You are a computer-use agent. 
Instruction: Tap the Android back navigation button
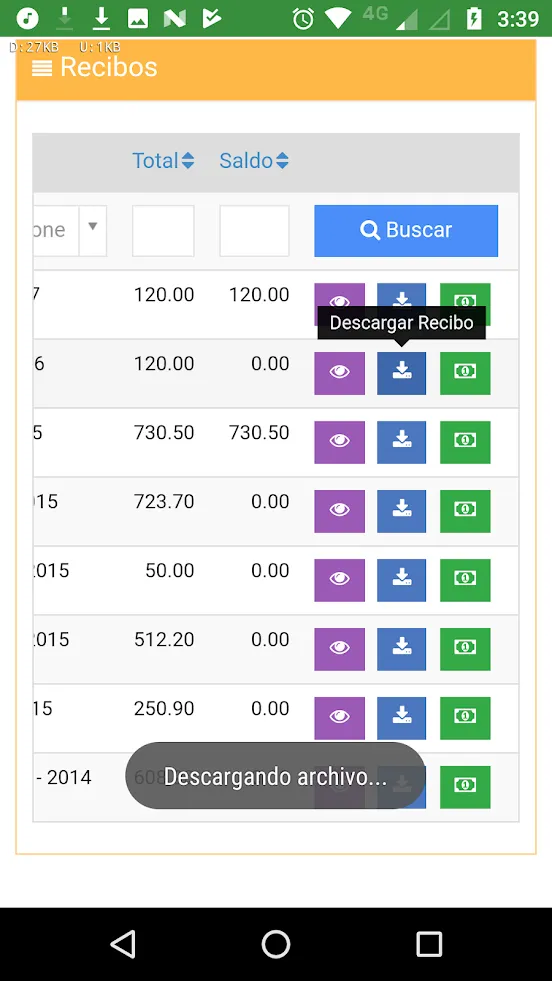click(123, 944)
